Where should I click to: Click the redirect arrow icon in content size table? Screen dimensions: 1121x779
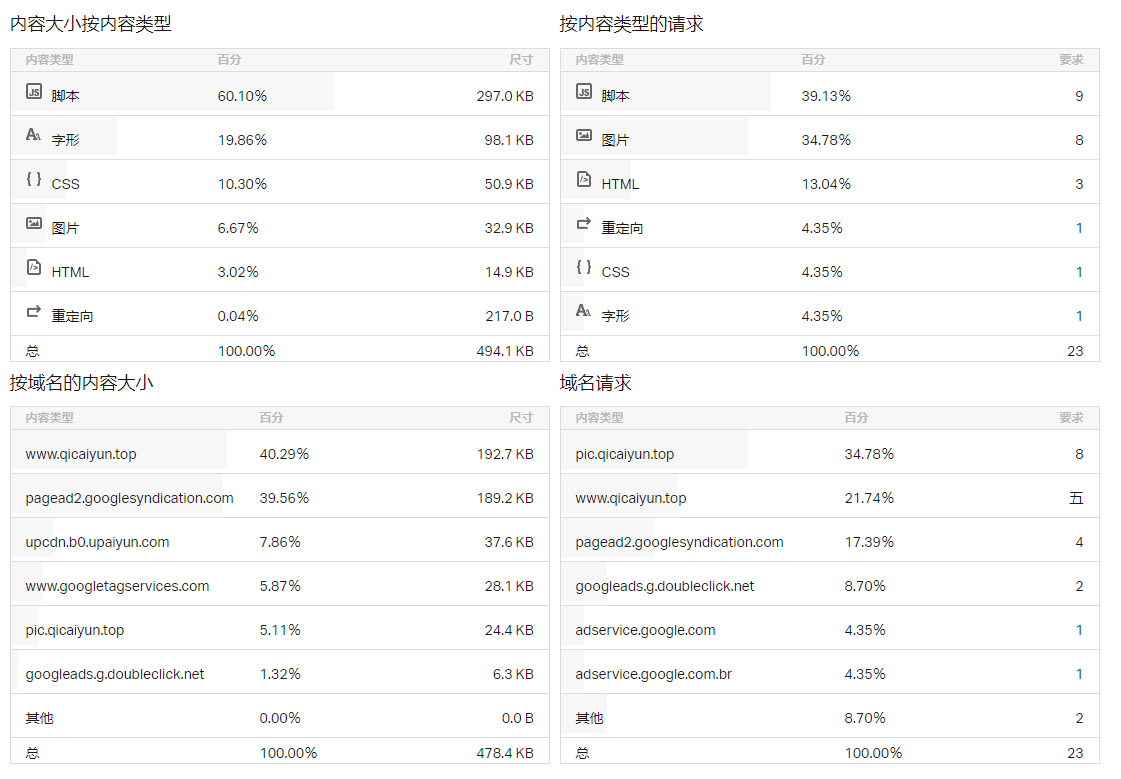(x=34, y=311)
